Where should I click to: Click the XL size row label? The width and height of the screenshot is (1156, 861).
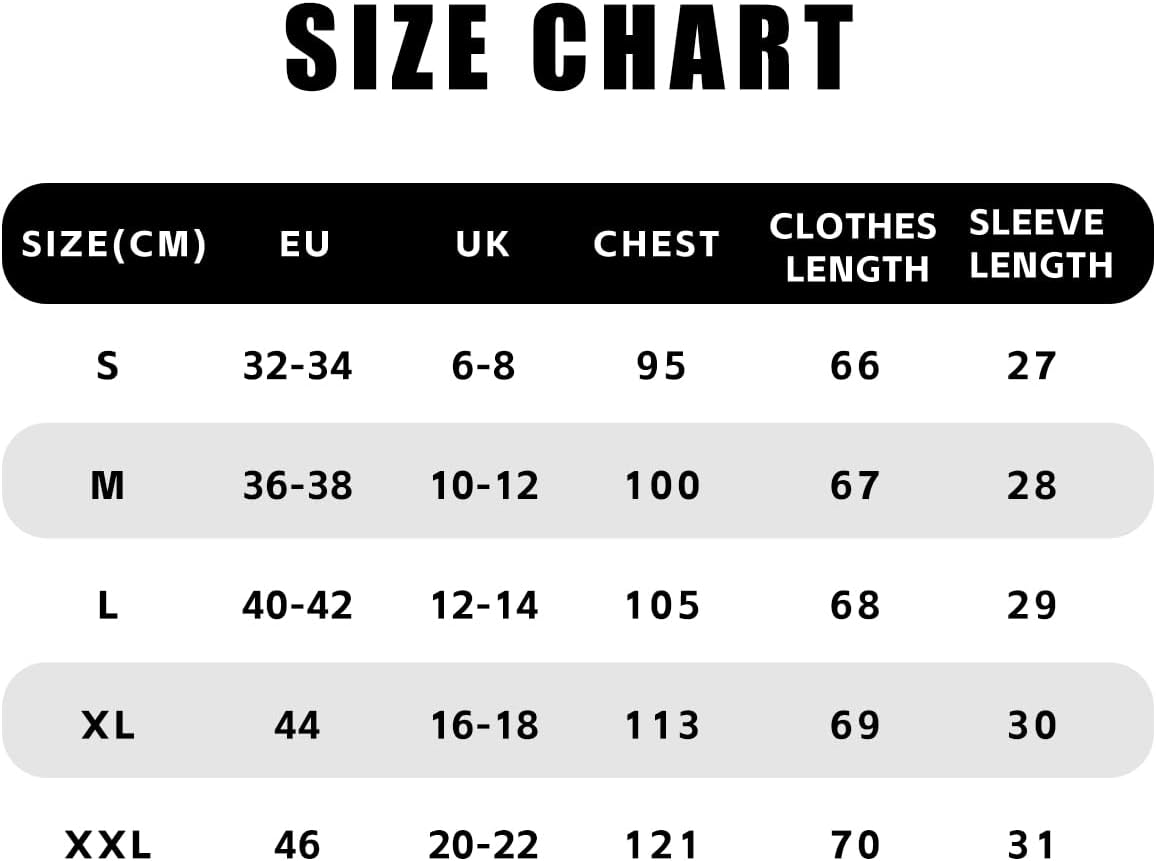click(x=108, y=726)
